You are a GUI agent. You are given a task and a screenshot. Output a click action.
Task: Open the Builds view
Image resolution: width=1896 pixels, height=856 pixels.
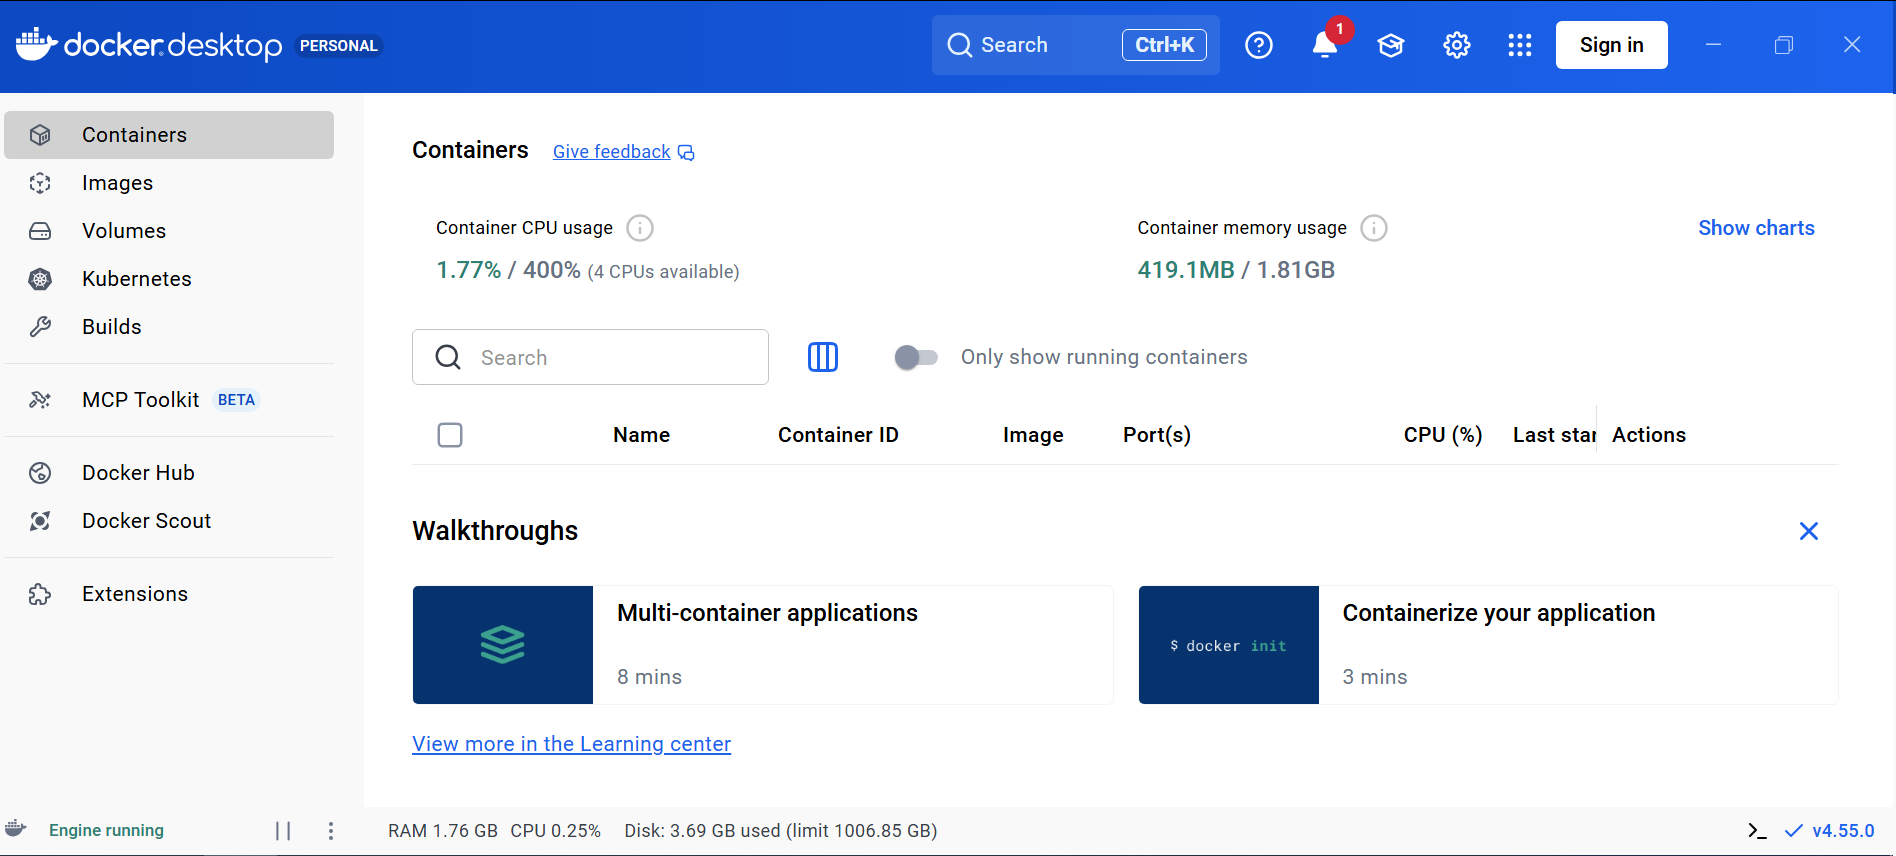coord(169,327)
